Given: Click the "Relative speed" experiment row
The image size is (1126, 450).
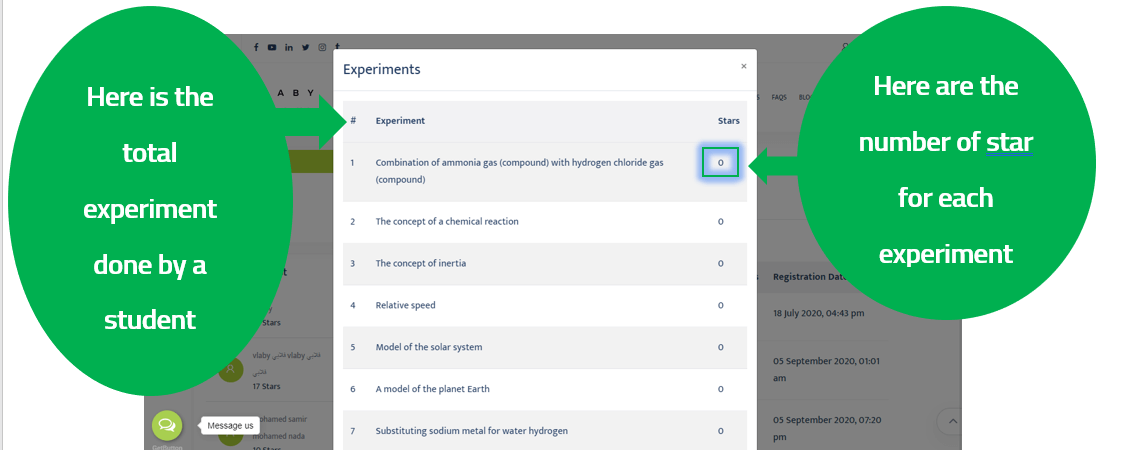Looking at the screenshot, I should [x=405, y=305].
